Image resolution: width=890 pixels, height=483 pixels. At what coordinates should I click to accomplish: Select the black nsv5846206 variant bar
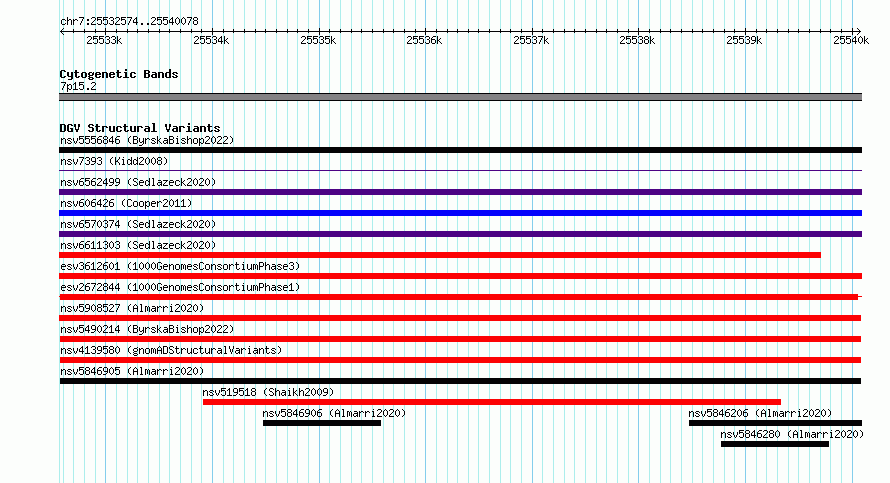coord(775,423)
